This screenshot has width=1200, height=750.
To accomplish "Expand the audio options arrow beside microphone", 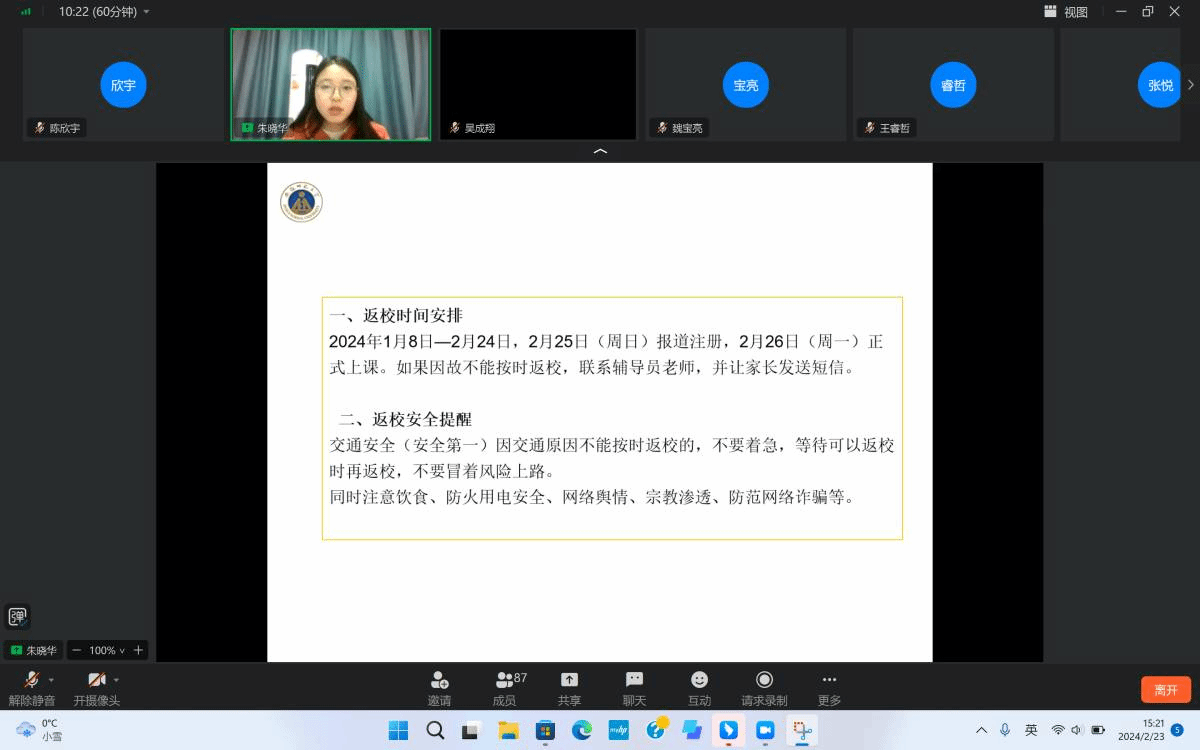I will tap(52, 680).
